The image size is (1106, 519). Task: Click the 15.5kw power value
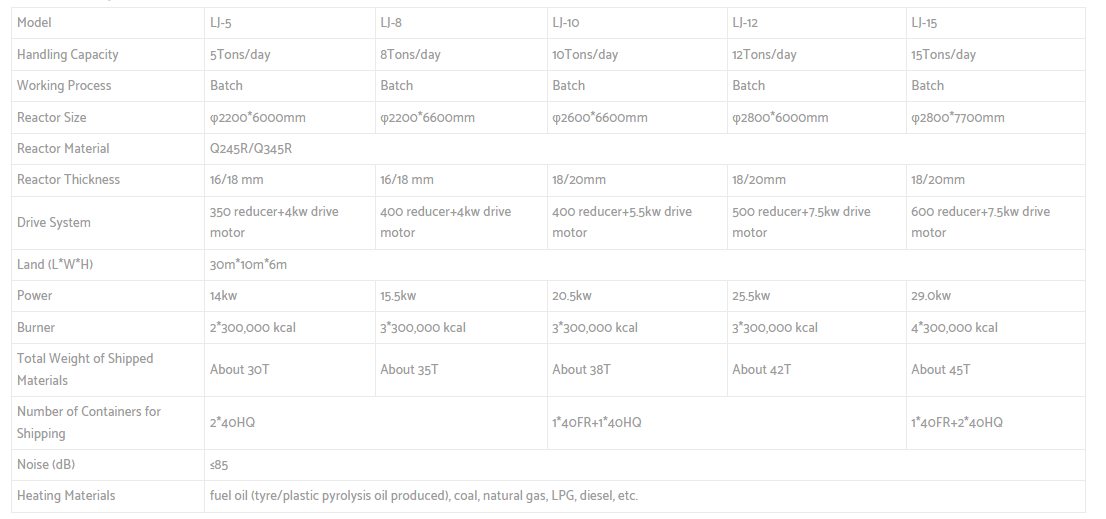click(x=398, y=295)
